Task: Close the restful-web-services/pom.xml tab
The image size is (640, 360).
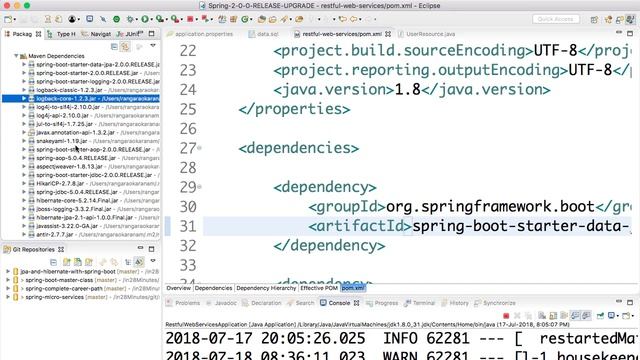Action: click(x=388, y=34)
